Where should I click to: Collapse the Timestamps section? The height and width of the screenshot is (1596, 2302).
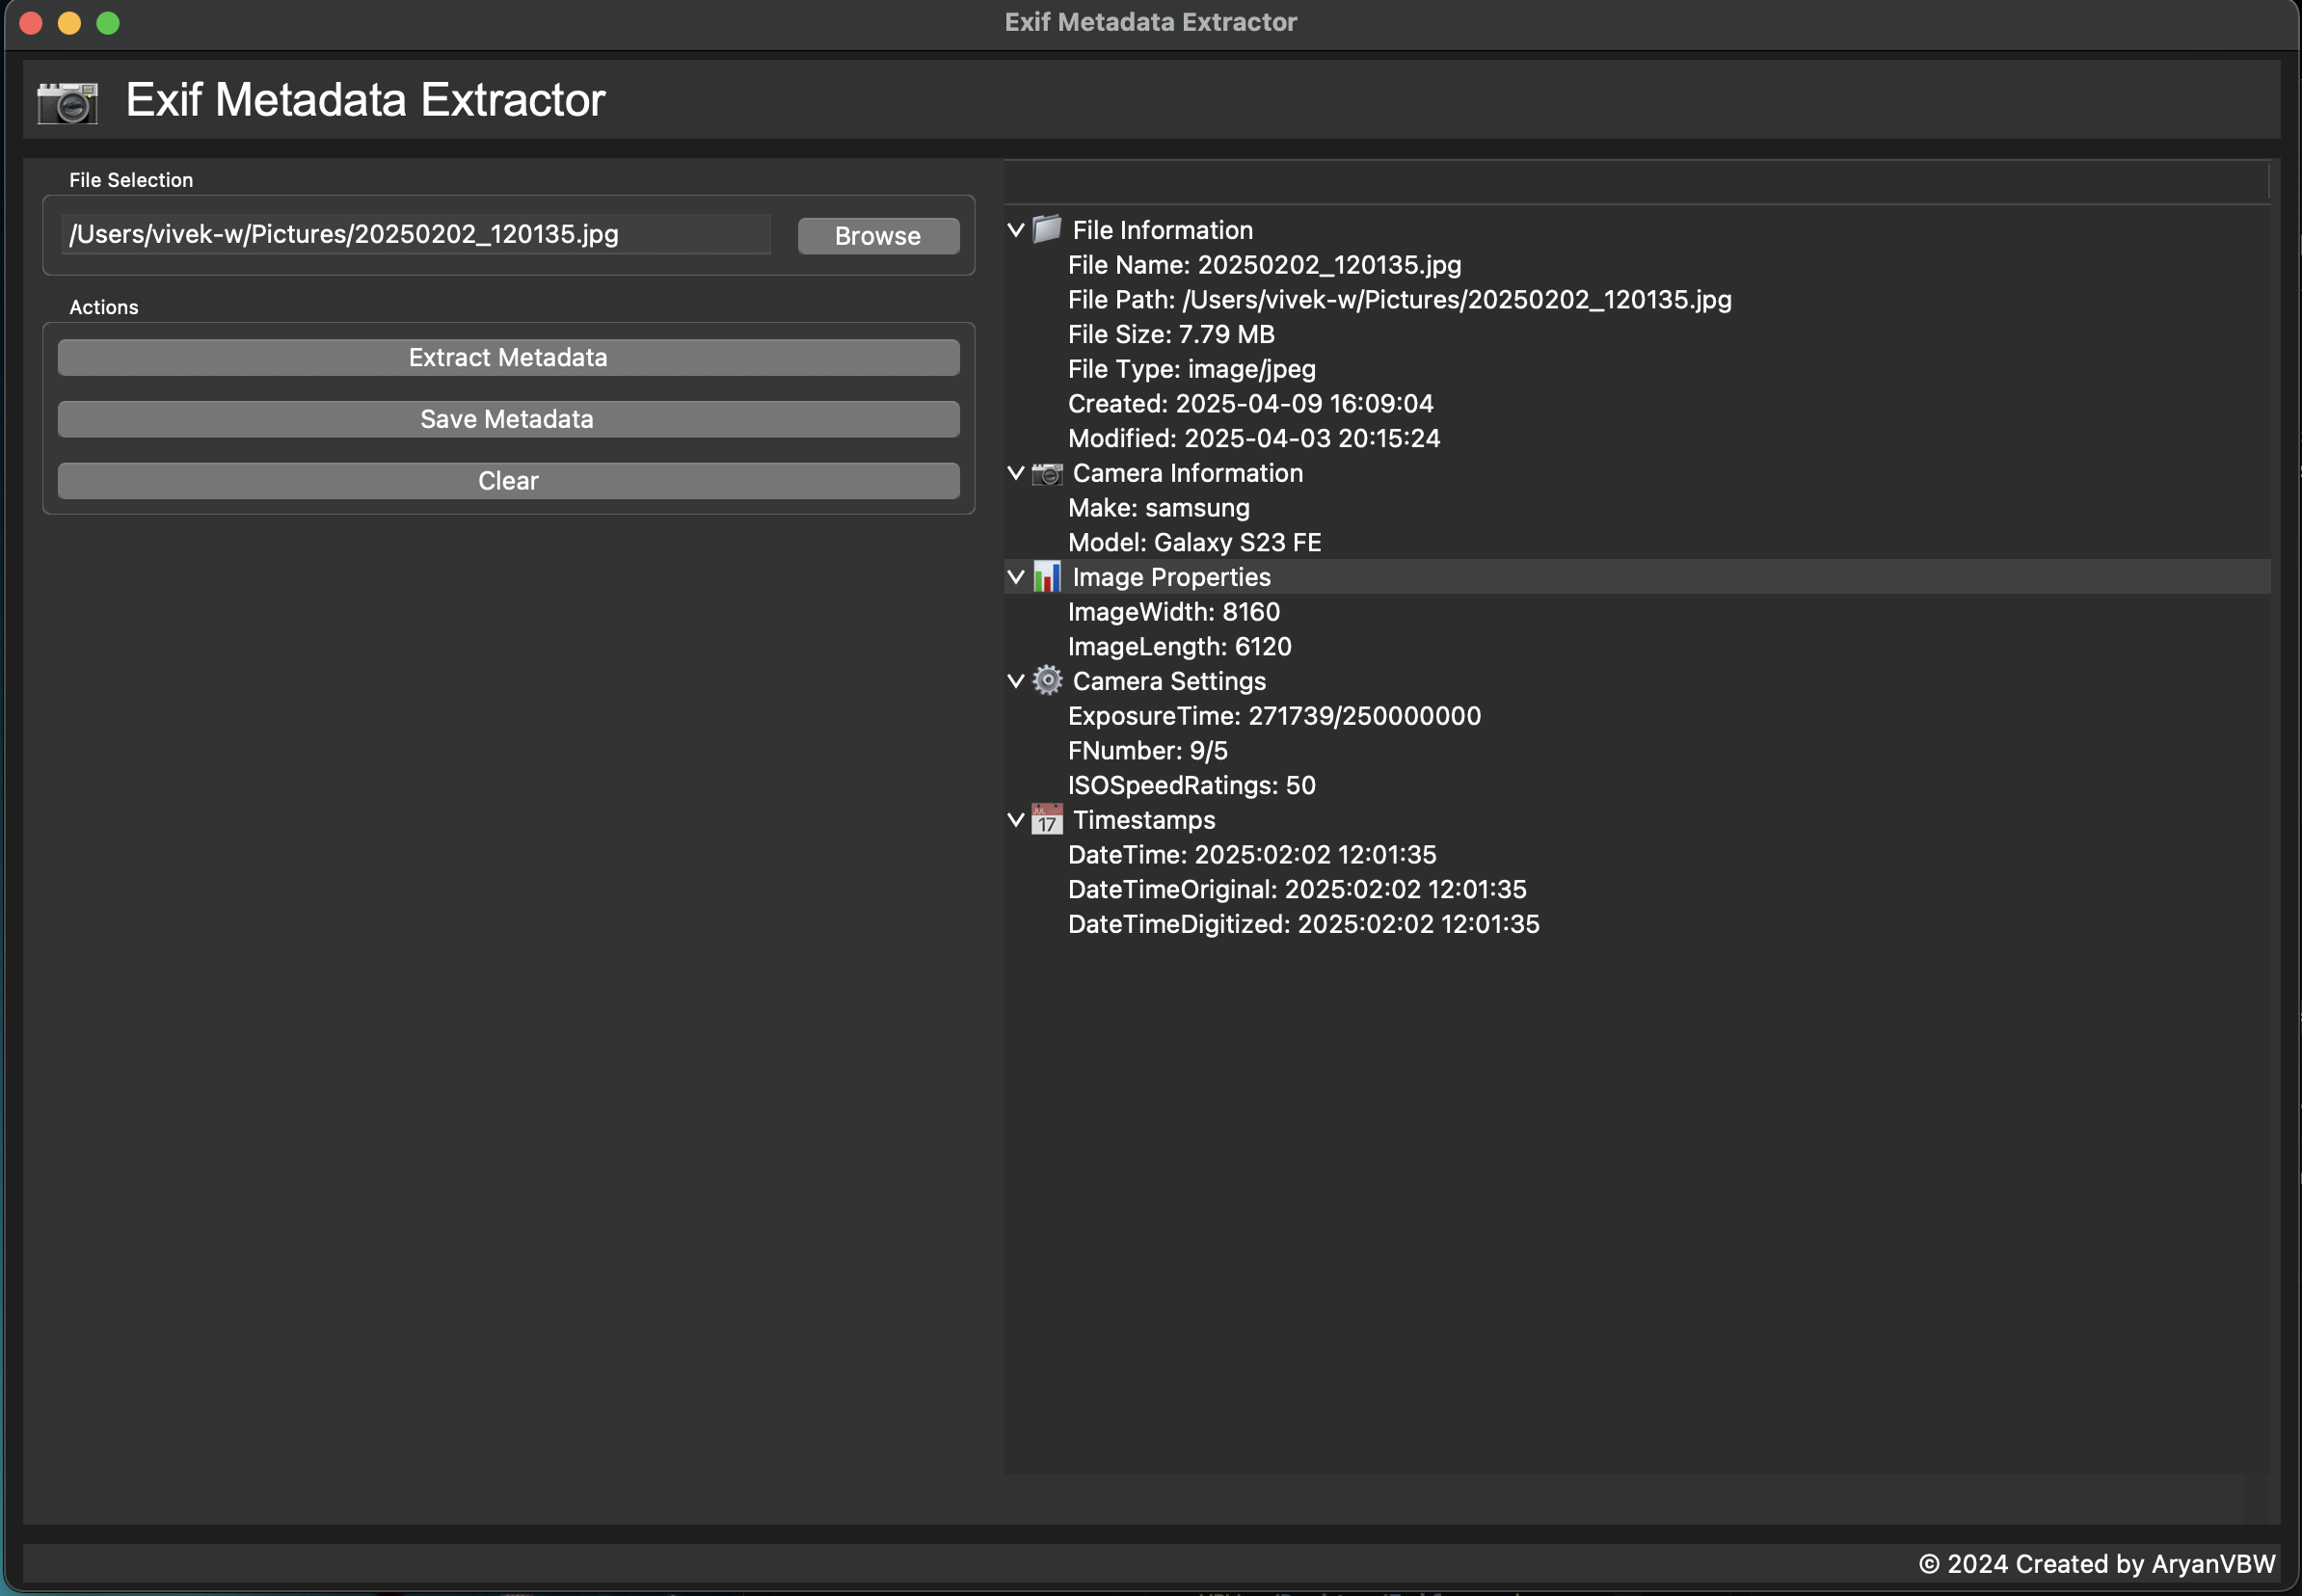point(1014,819)
